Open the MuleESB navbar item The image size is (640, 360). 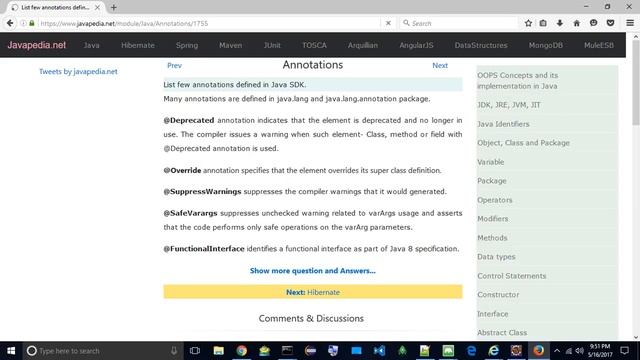click(599, 45)
